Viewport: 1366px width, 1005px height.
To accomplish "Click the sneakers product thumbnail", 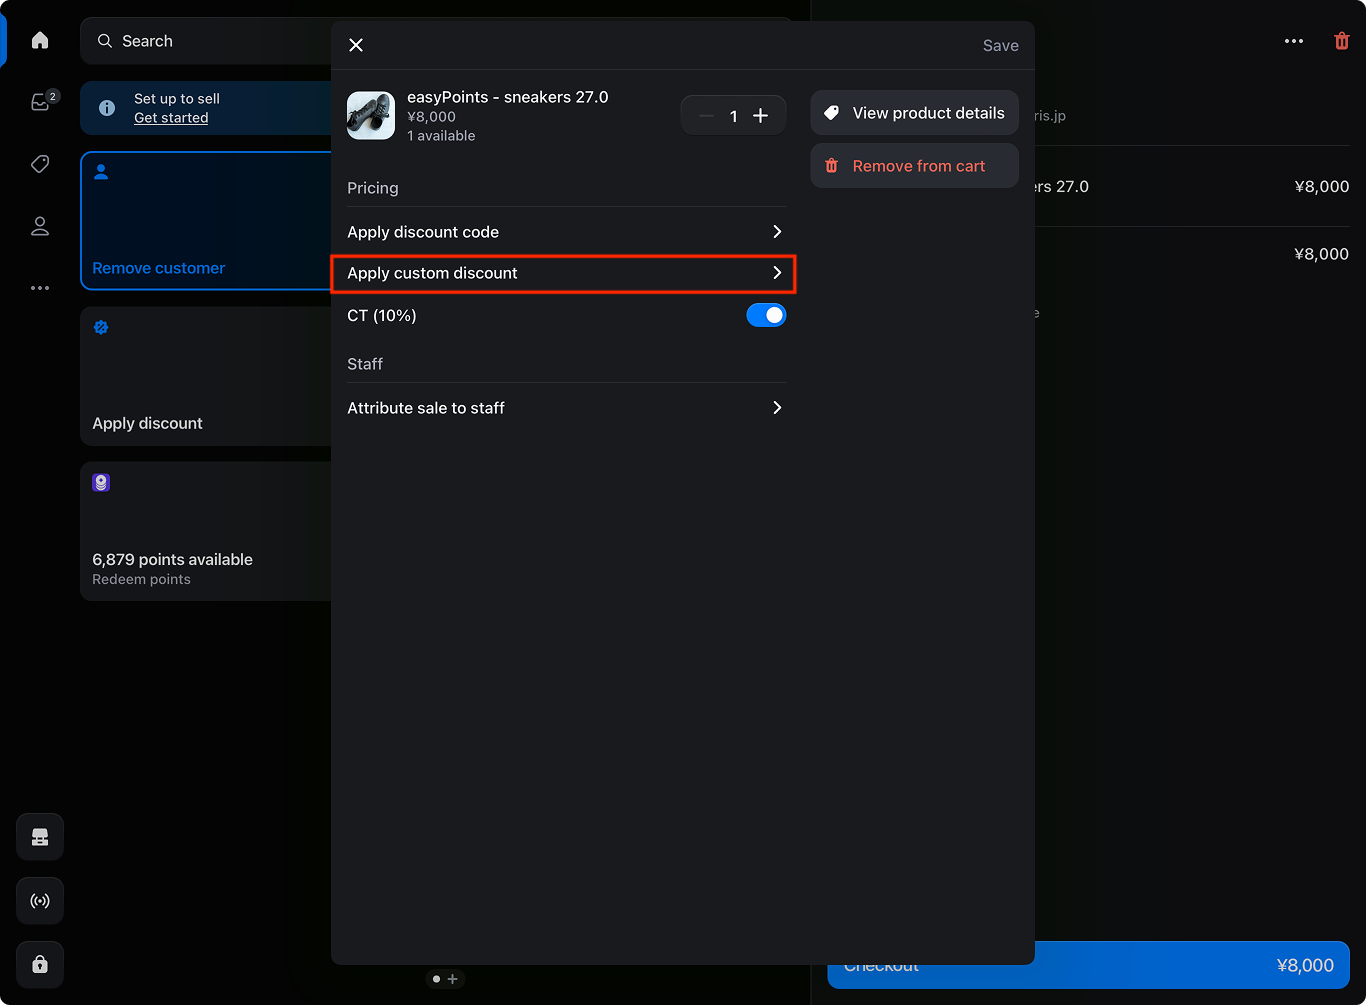I will pos(371,116).
